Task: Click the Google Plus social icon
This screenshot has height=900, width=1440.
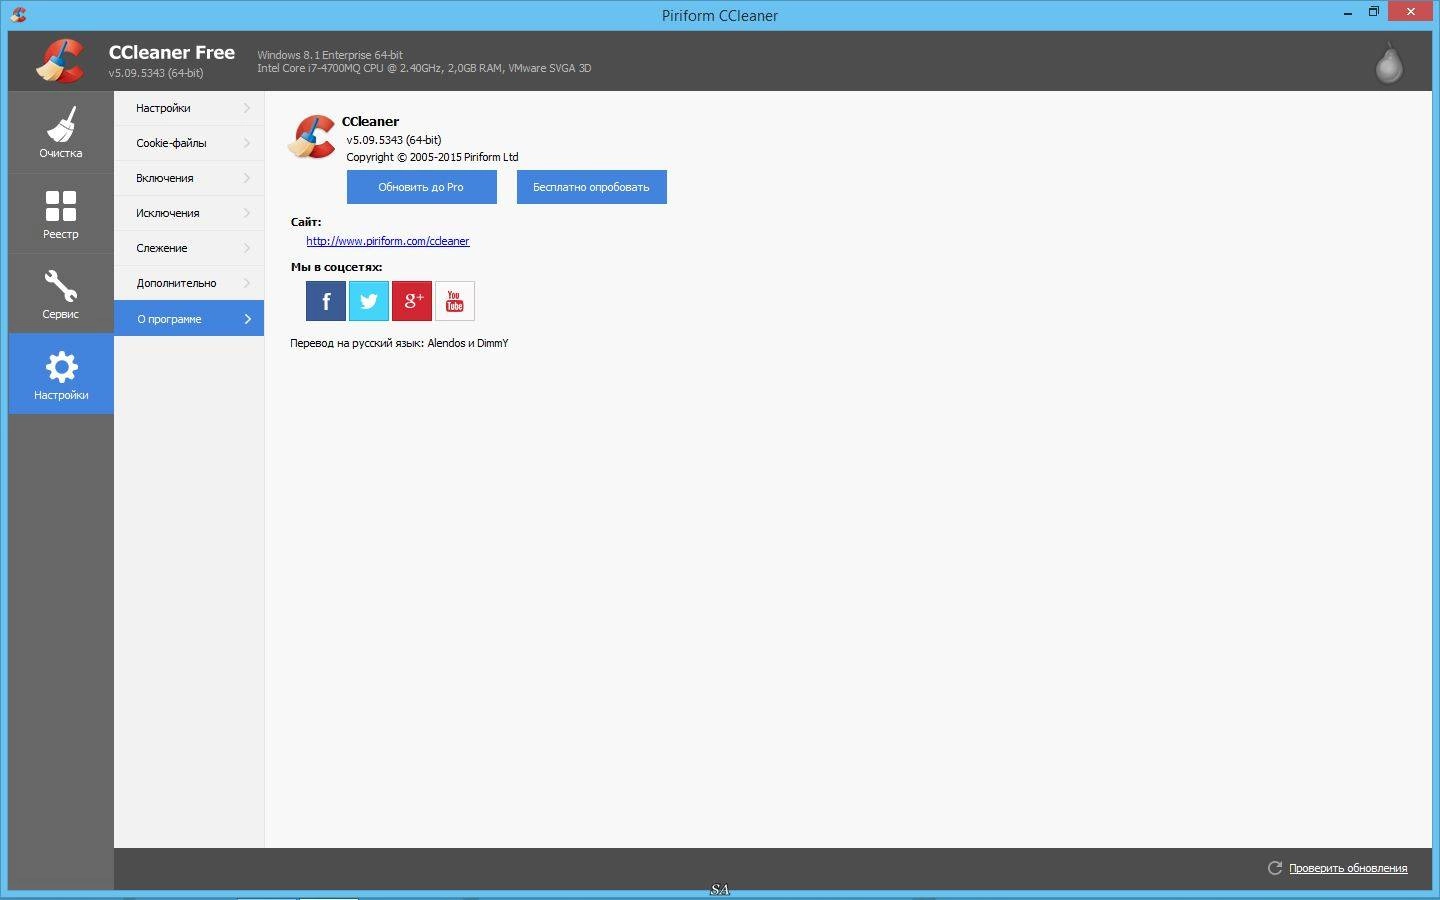Action: coord(412,301)
